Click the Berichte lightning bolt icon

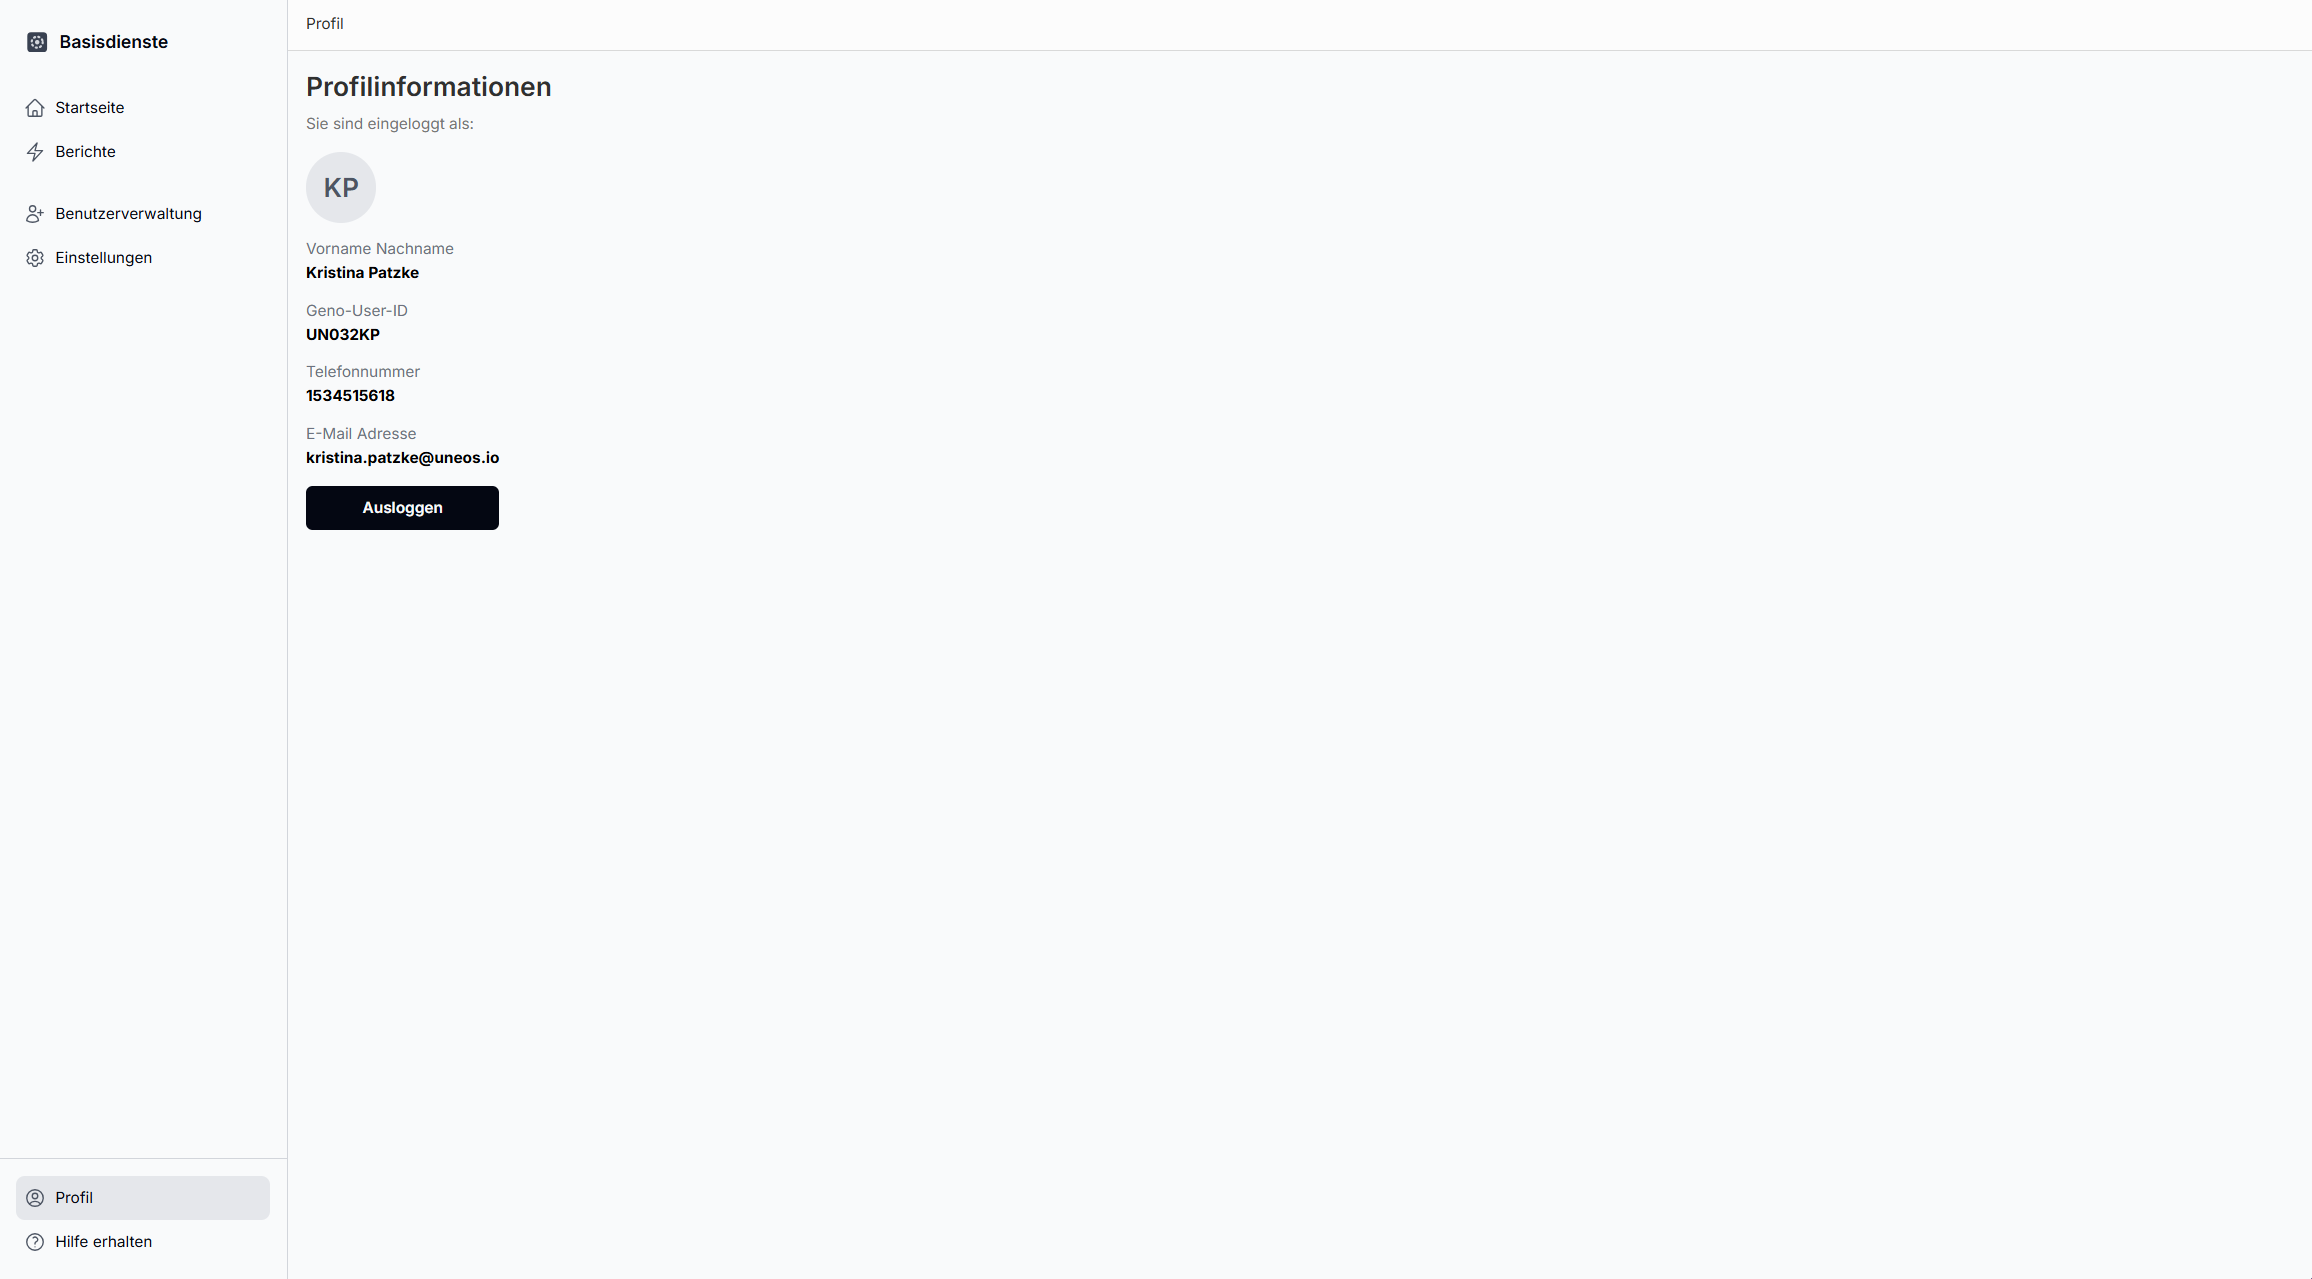(x=35, y=152)
